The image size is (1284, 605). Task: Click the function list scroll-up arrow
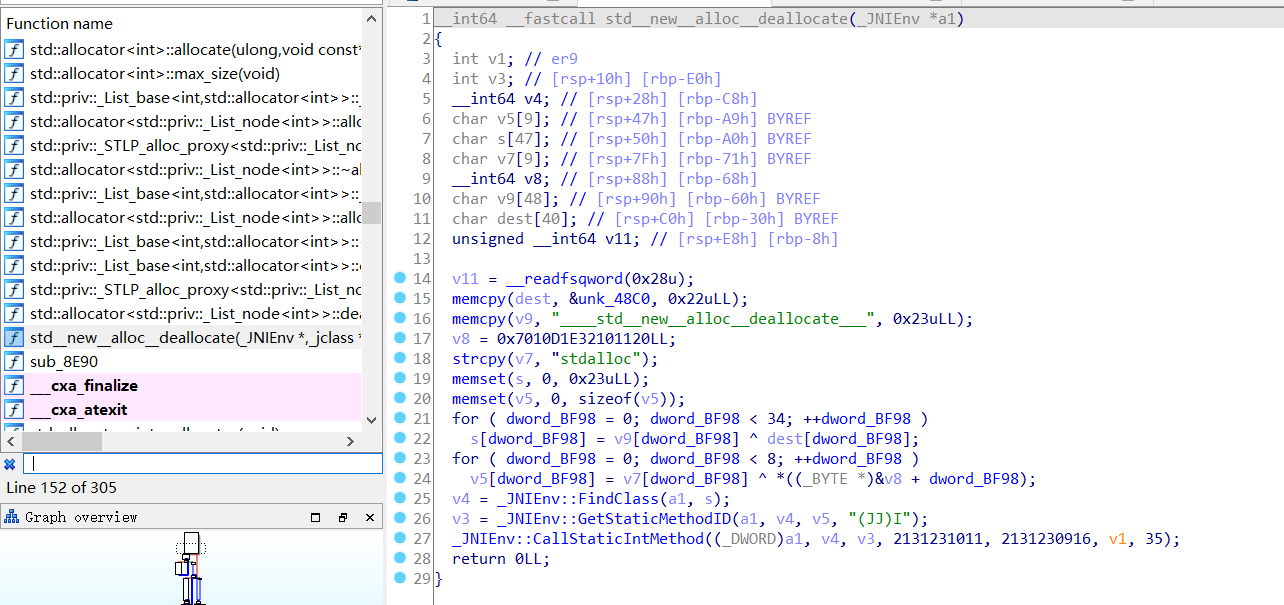[371, 17]
